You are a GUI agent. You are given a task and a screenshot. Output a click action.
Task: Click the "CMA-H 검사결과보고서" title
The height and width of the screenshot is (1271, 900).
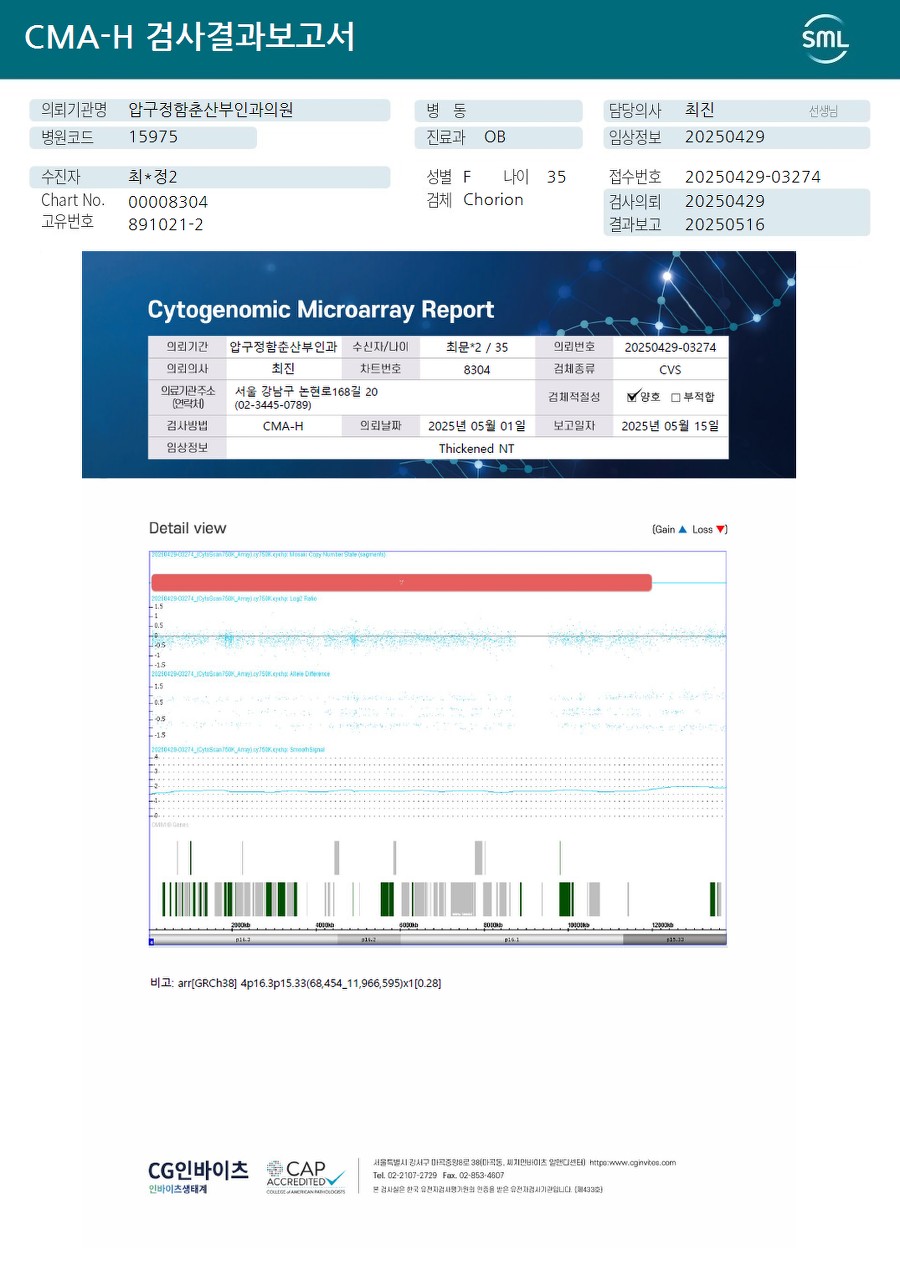(x=189, y=38)
